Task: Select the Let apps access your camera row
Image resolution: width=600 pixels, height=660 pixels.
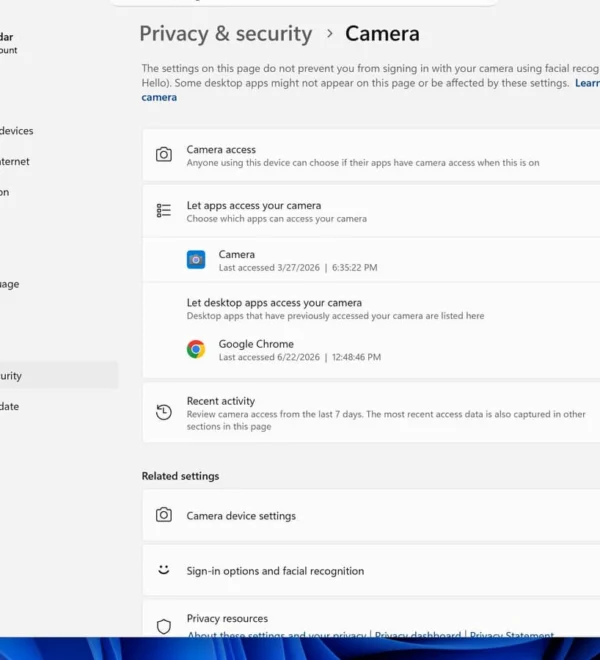Action: pos(371,211)
